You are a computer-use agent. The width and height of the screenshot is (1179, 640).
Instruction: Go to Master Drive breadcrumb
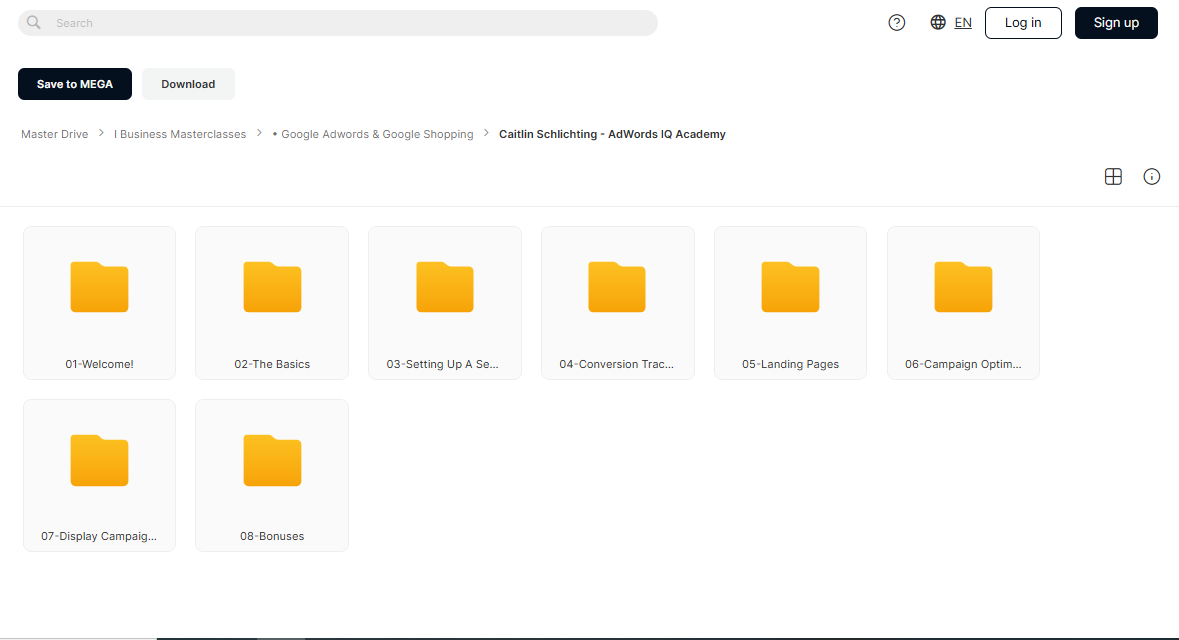[54, 134]
